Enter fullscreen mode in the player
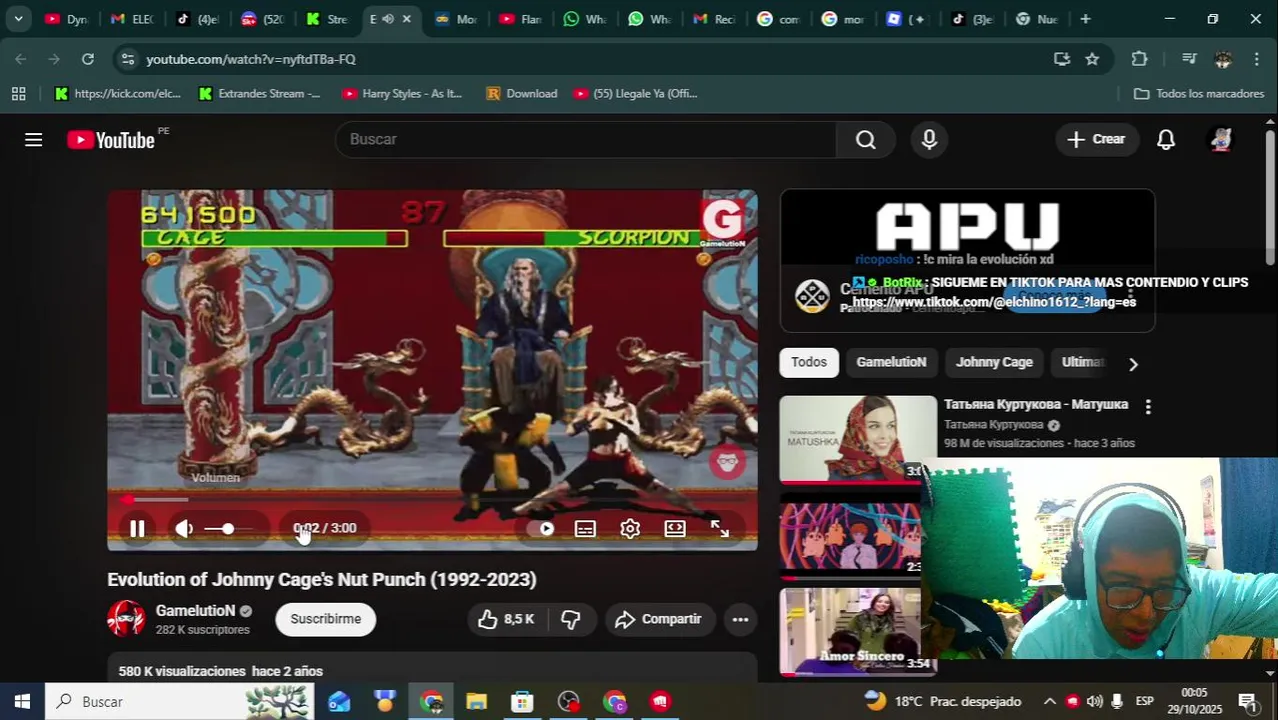This screenshot has width=1278, height=720. (720, 529)
